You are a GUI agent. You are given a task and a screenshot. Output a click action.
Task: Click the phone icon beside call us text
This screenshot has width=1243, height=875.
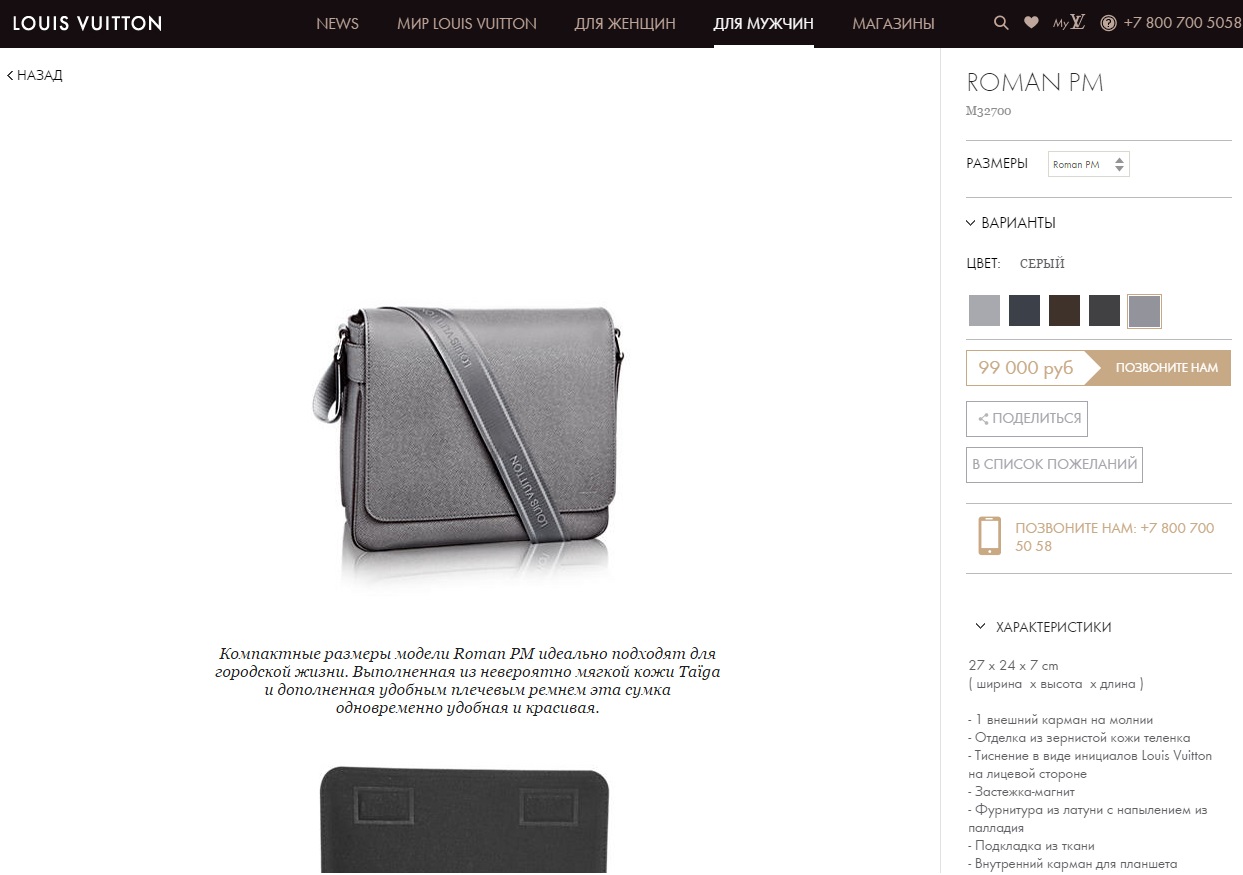point(989,536)
